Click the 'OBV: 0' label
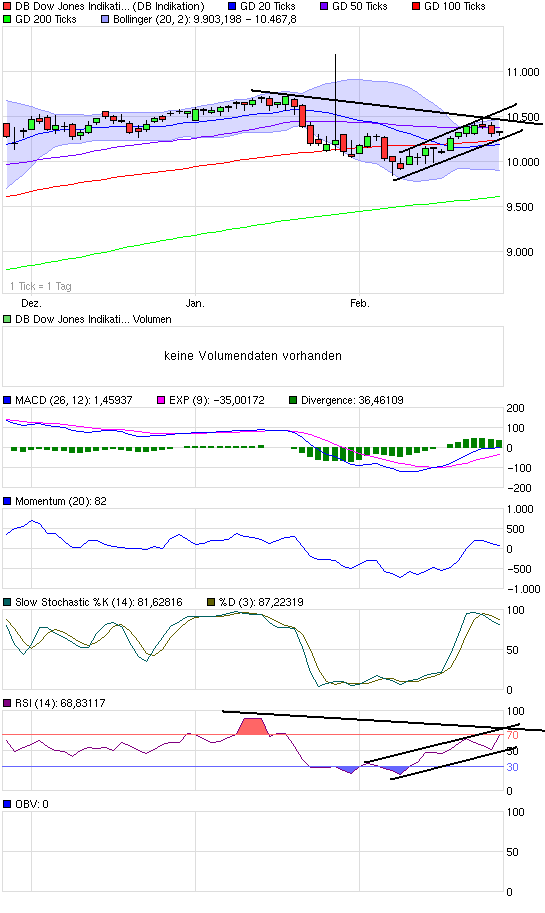The height and width of the screenshot is (913, 545). coord(31,804)
